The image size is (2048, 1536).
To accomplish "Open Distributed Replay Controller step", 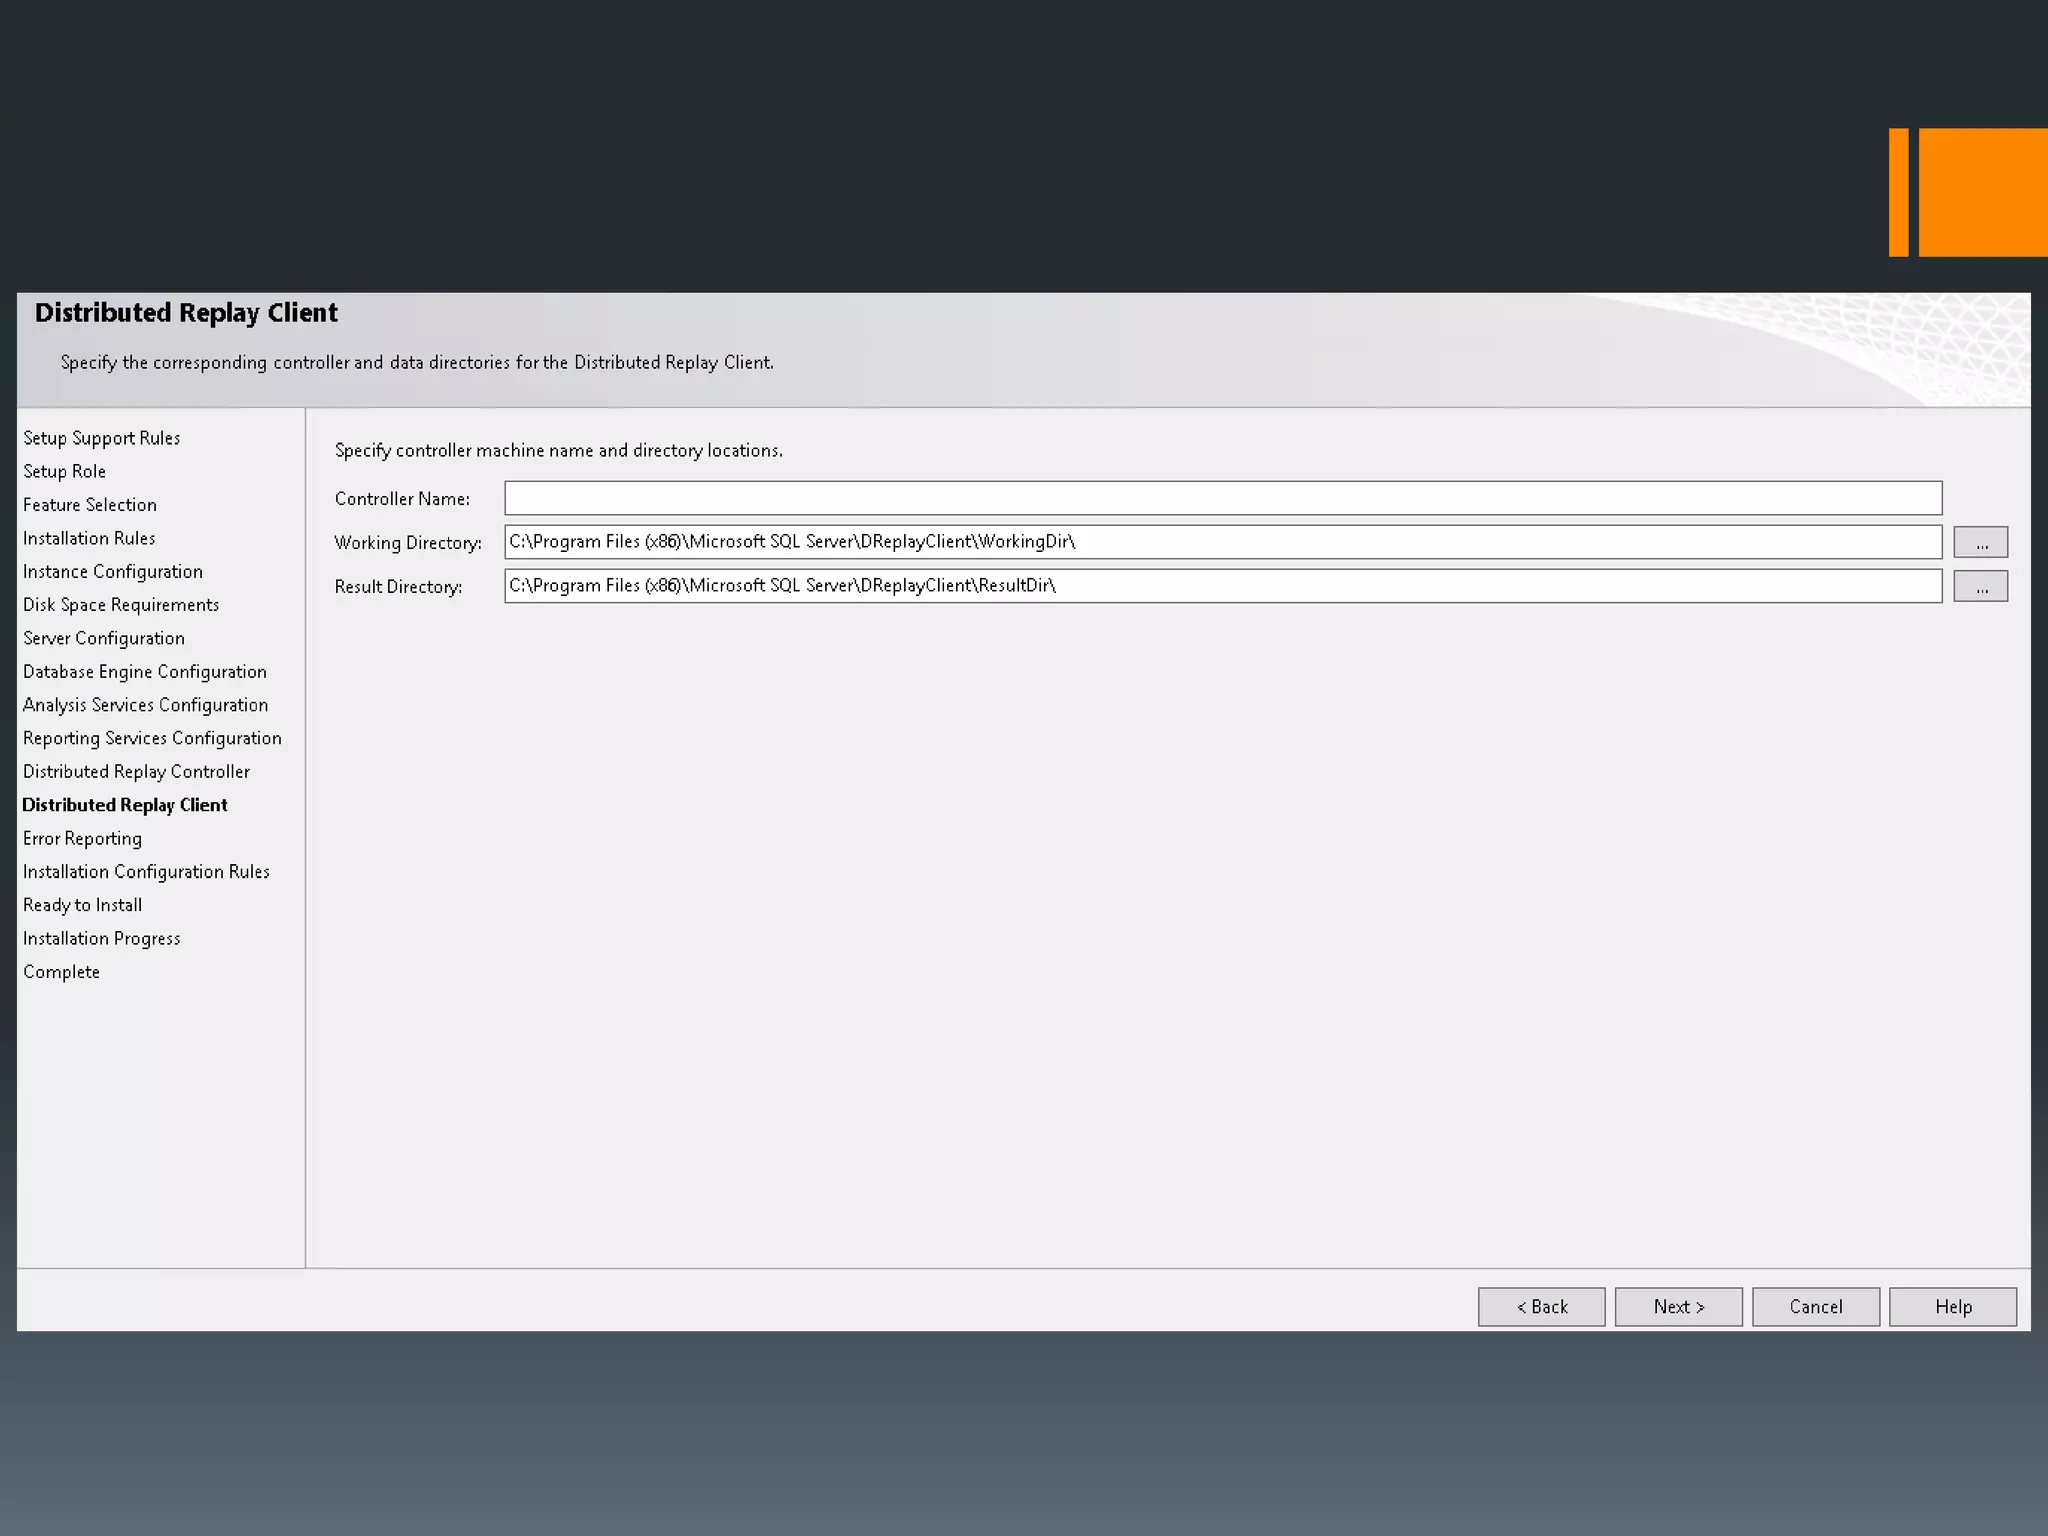I will (x=137, y=772).
